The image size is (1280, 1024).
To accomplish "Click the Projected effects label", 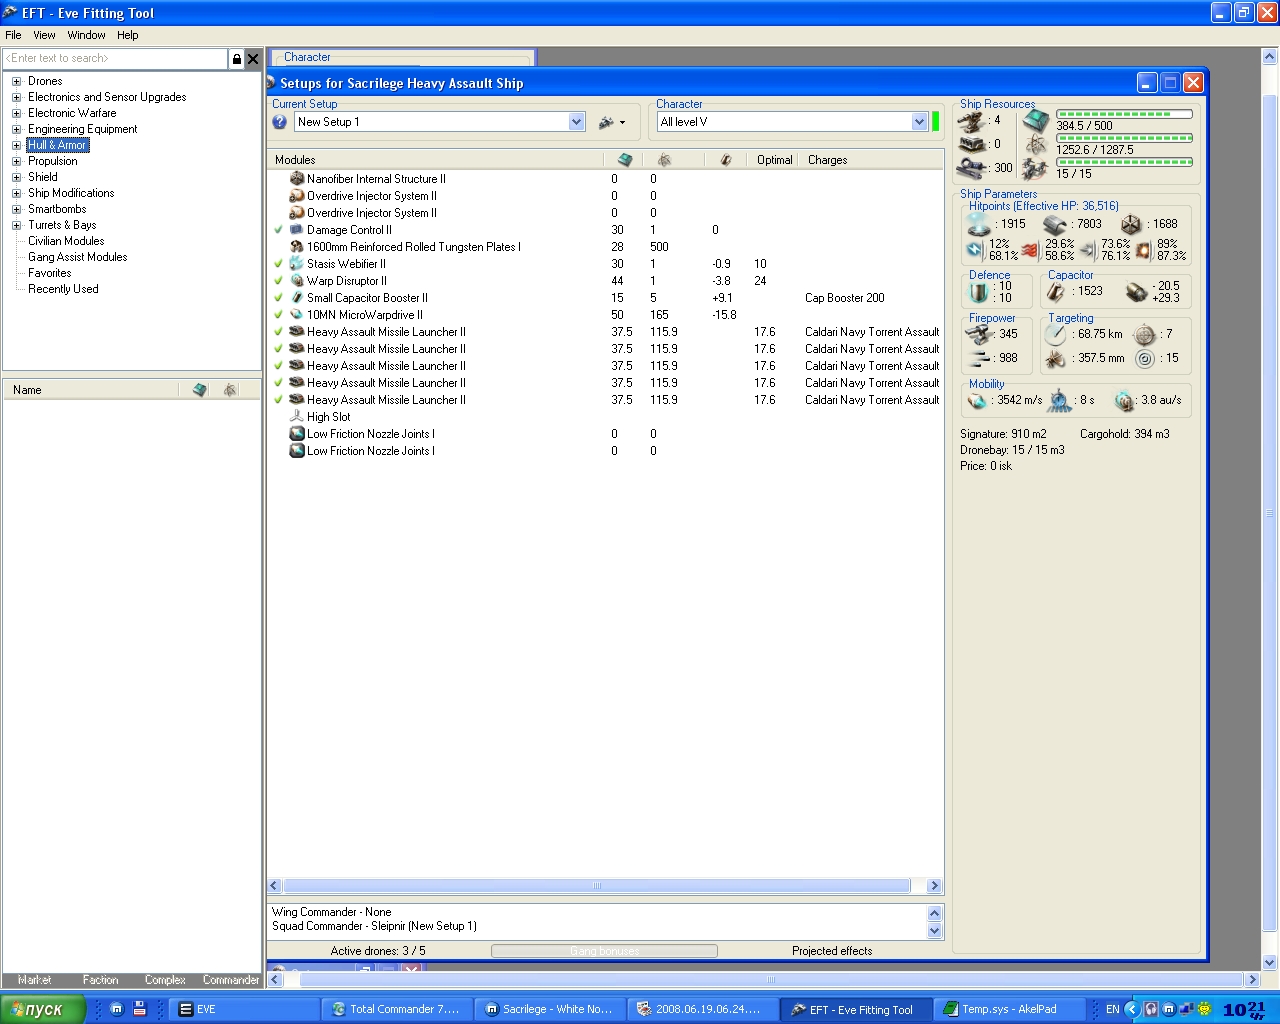I will (832, 951).
